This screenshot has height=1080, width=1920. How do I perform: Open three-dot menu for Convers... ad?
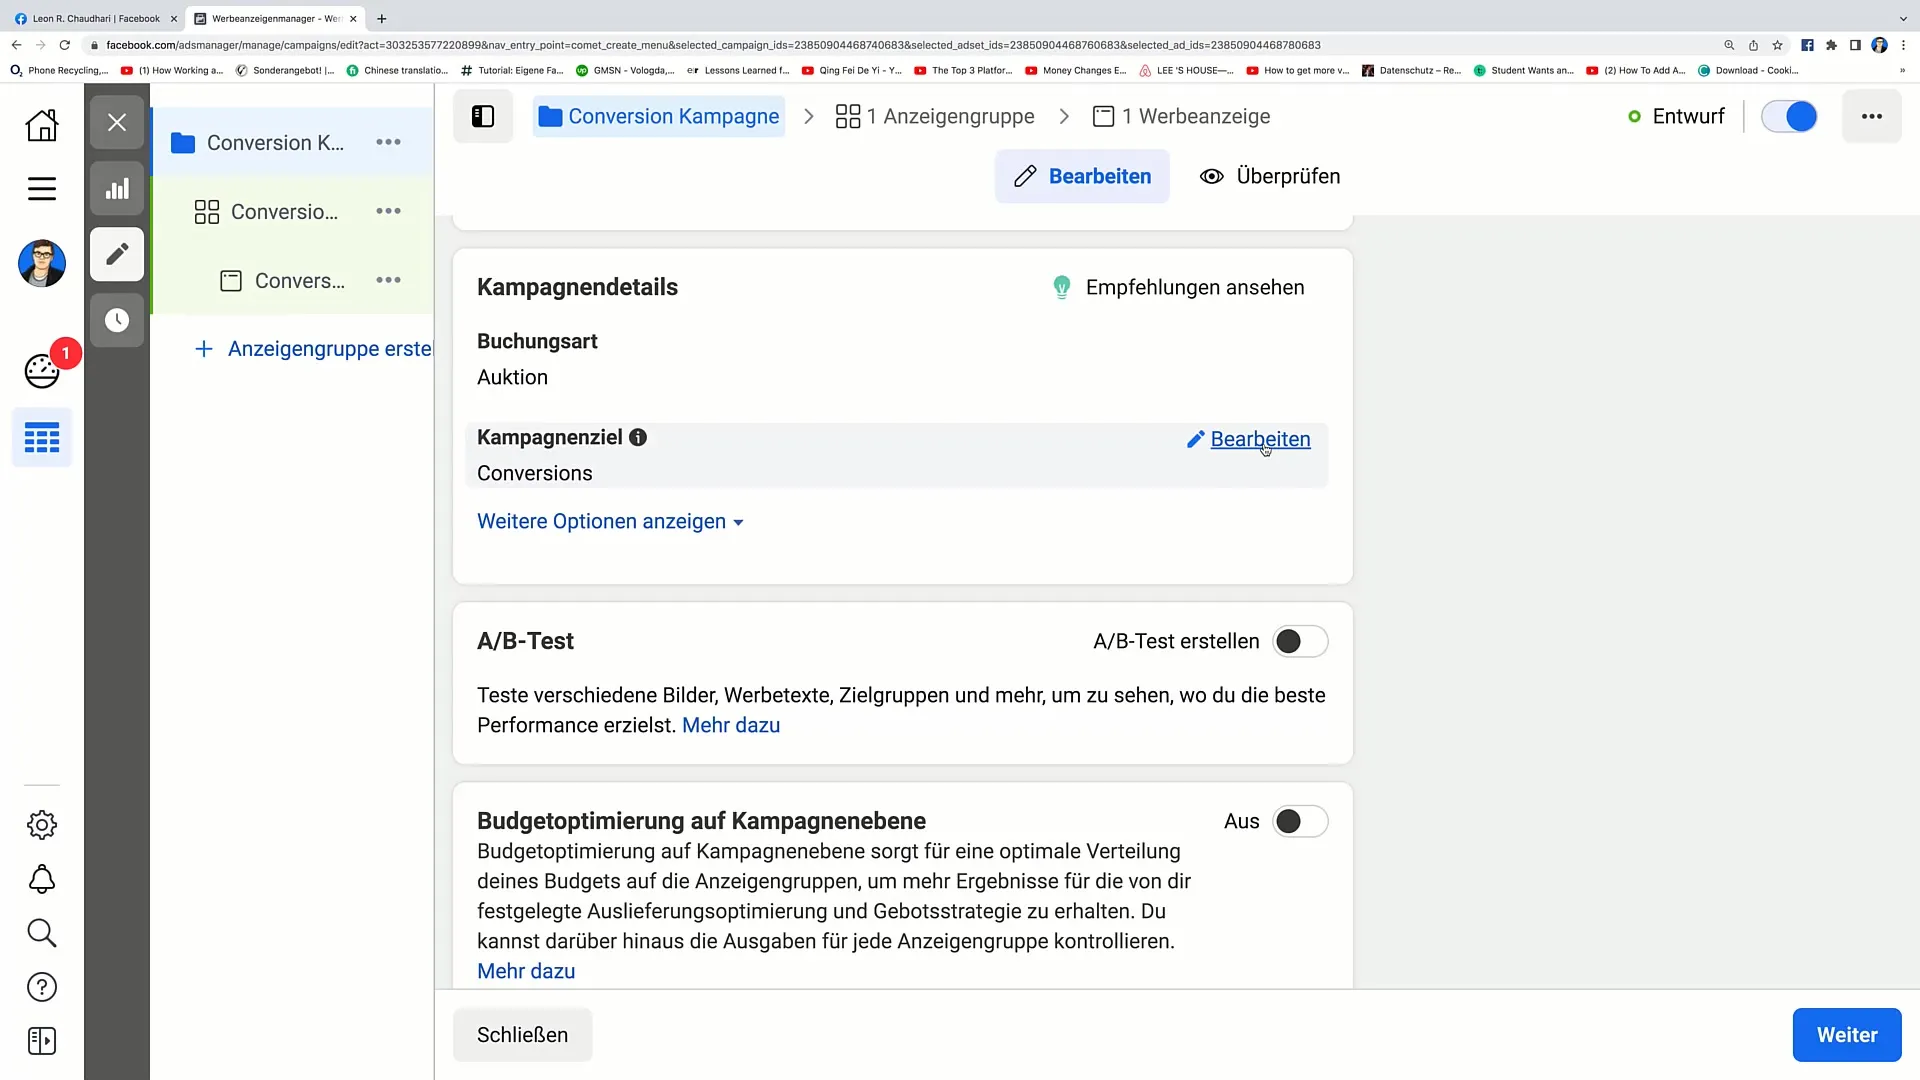(x=388, y=280)
